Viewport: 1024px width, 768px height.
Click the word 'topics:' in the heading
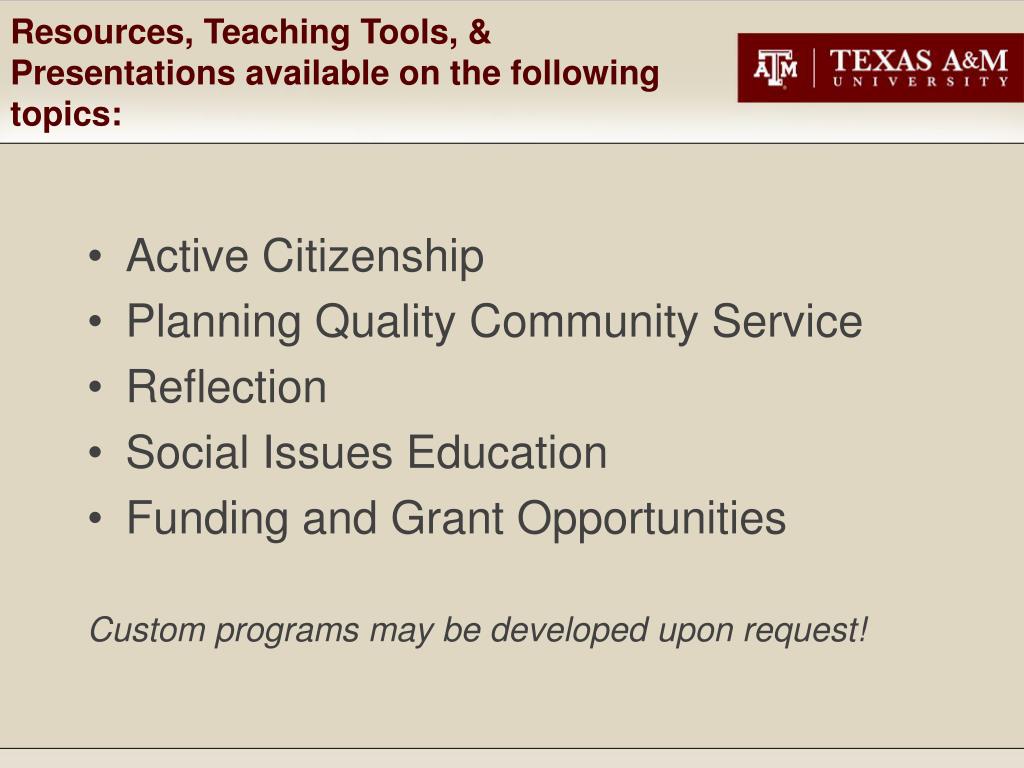coord(66,114)
